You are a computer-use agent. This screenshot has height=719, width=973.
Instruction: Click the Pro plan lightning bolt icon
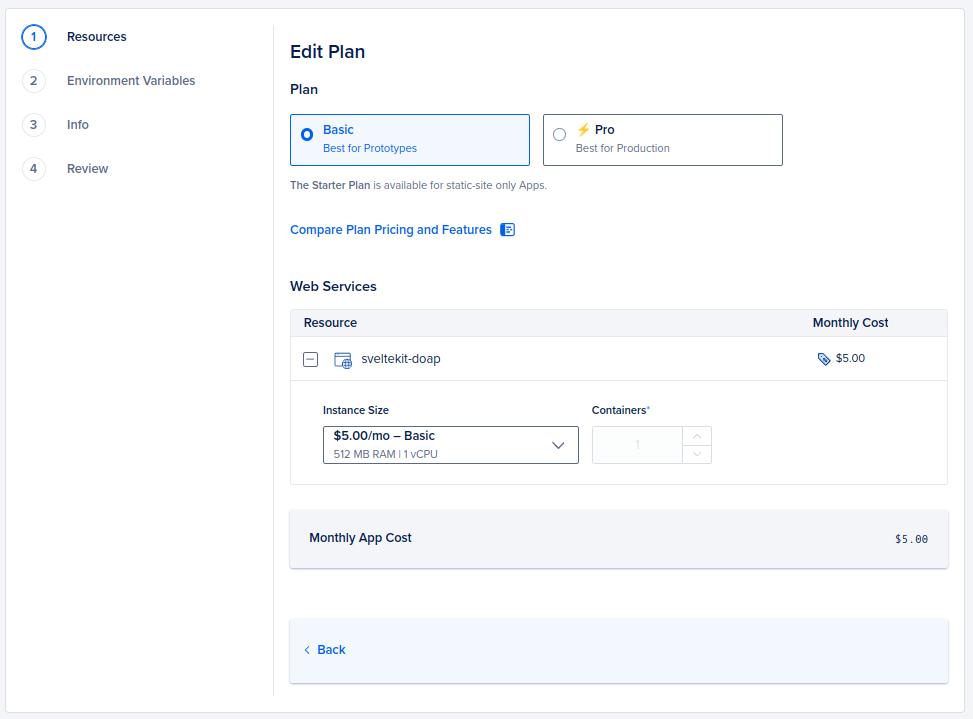[583, 130]
